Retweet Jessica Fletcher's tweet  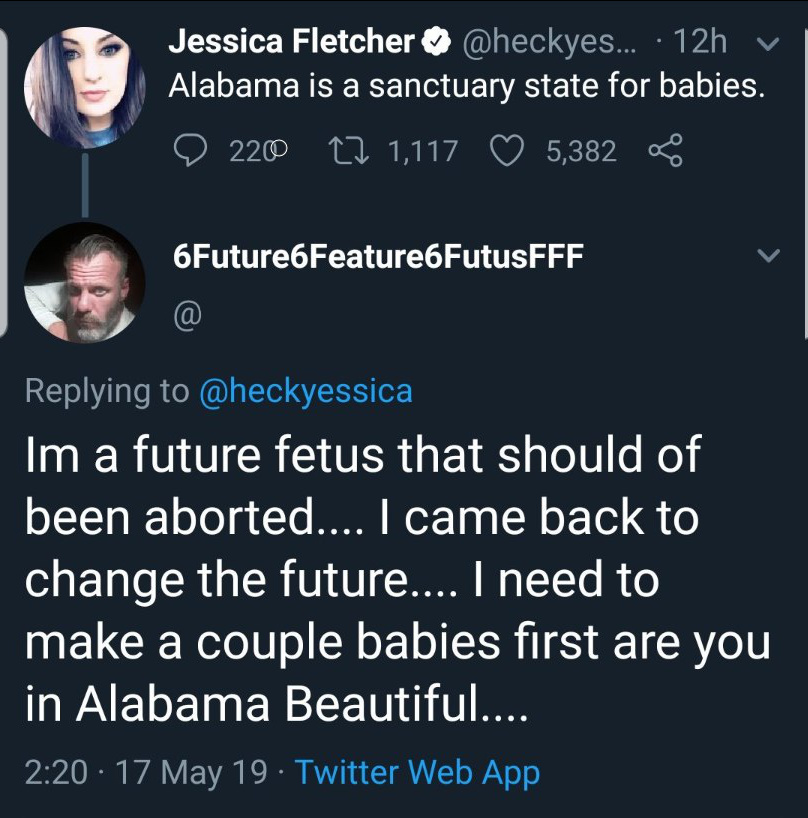(350, 150)
